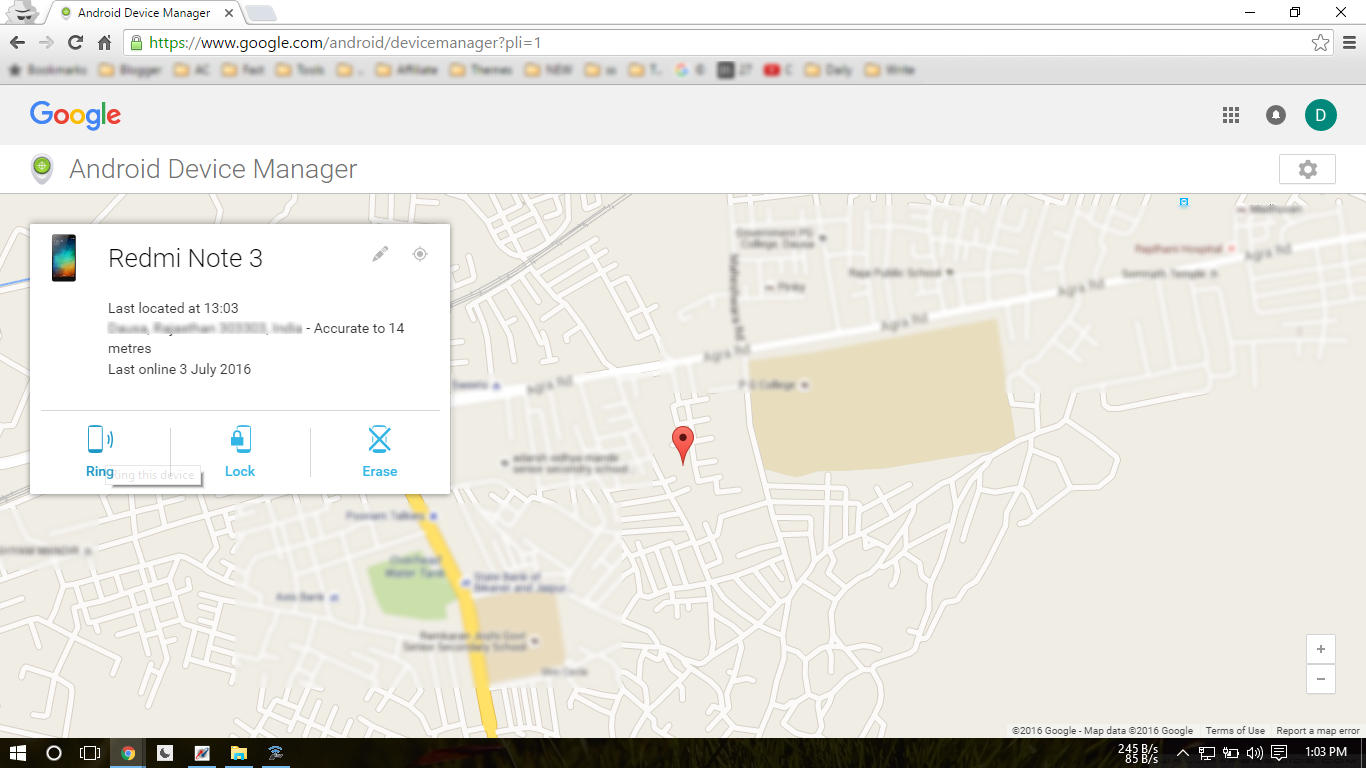Open the Fast bookmark folder
This screenshot has width=1366, height=768.
(243, 70)
